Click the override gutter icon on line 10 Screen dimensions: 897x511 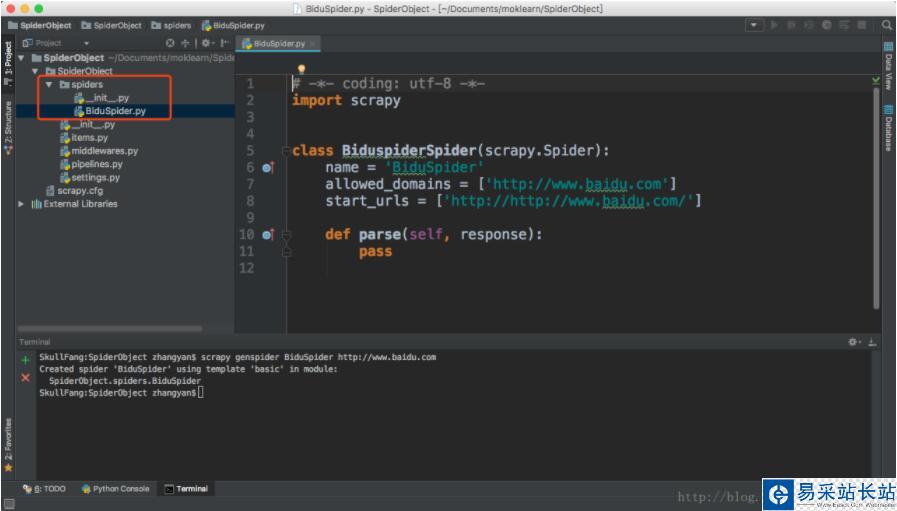pos(268,235)
